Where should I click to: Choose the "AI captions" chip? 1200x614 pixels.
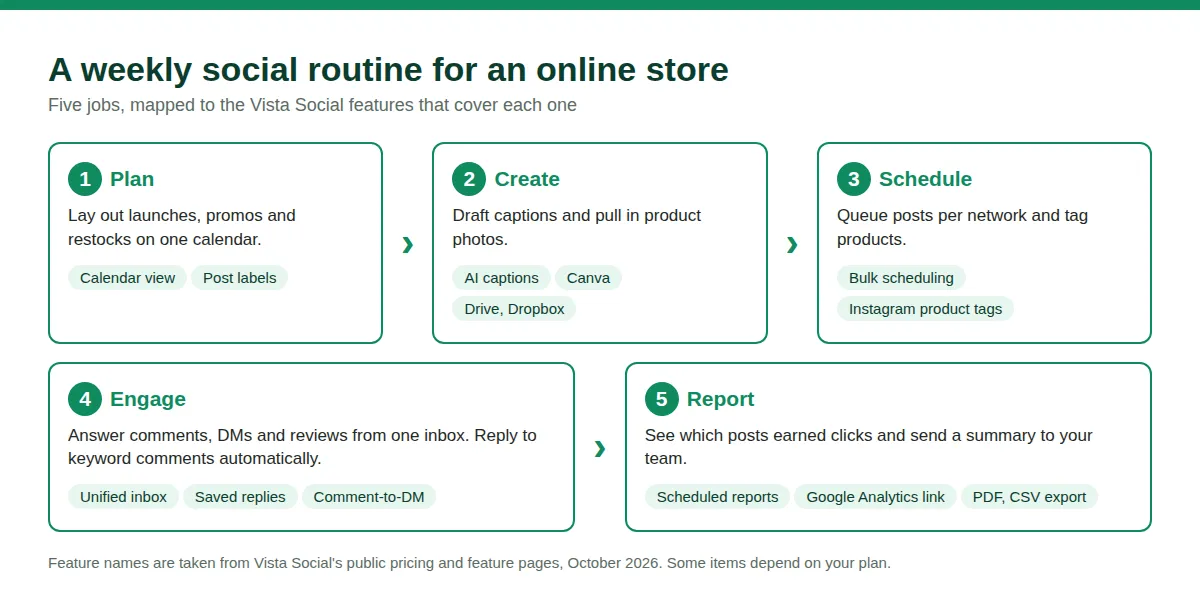501,278
